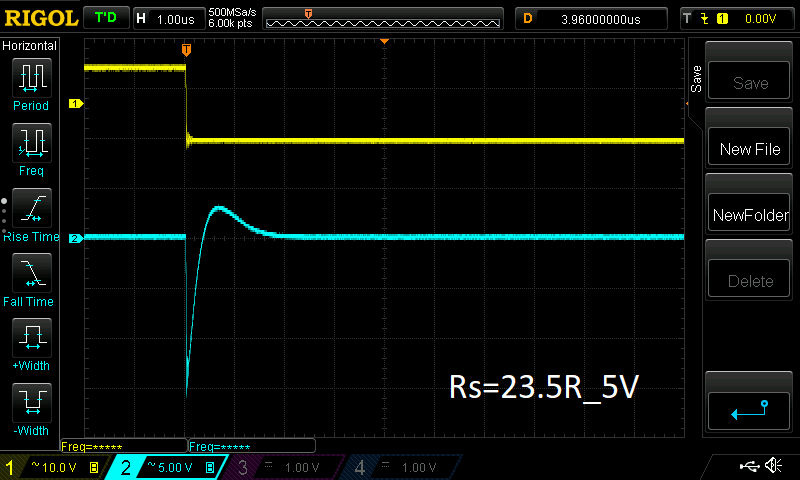Click the T'D trigger status indicator
This screenshot has height=480, width=800.
point(106,18)
